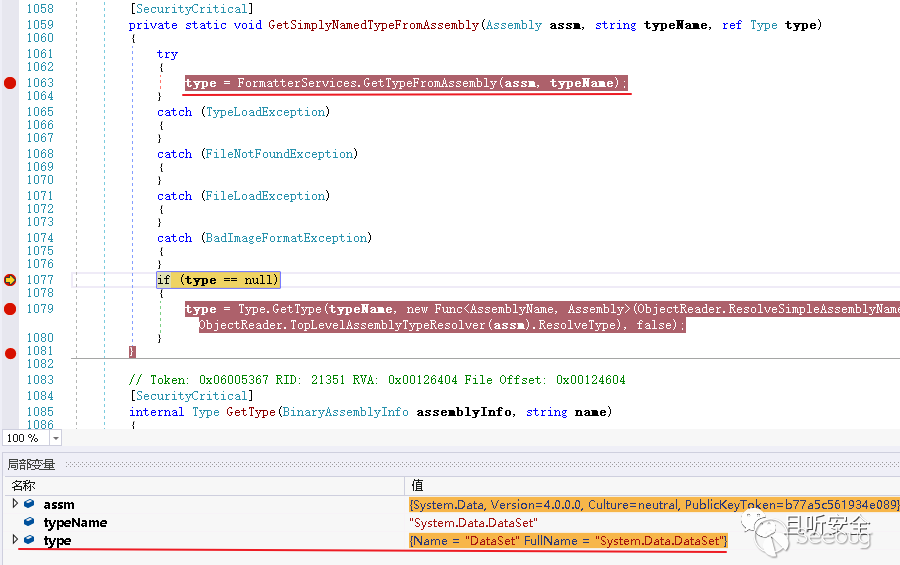Toggle the breakpoint on line 1079
Image resolution: width=900 pixels, height=565 pixels.
point(10,309)
